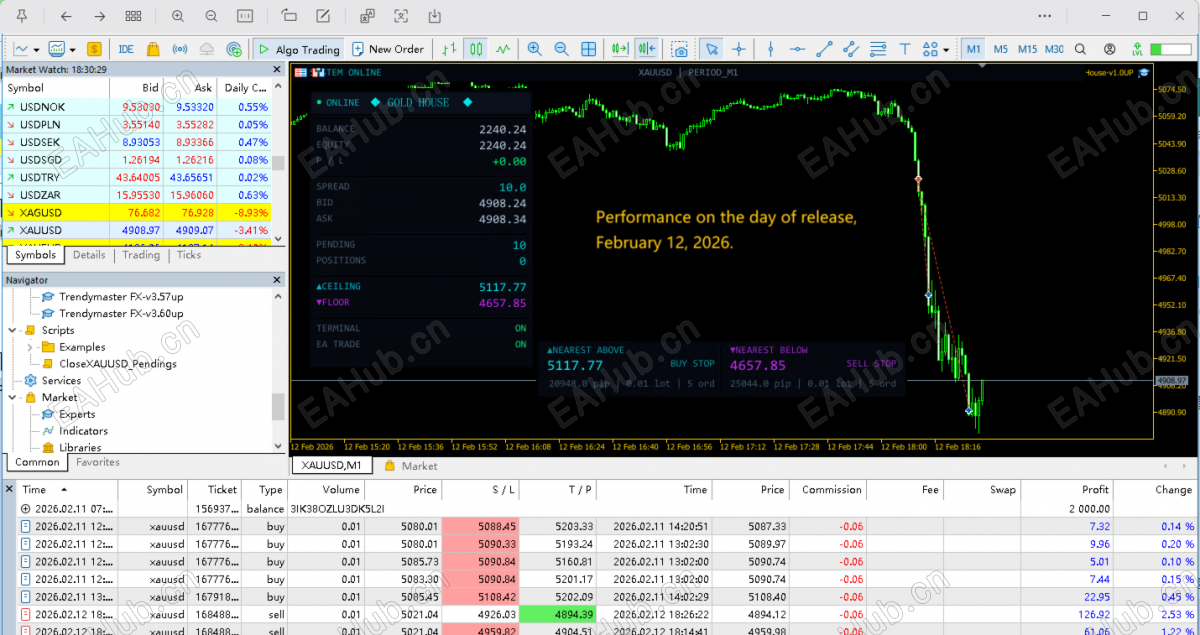The image size is (1200, 635).
Task: Select the cursor arrow tool
Action: 711,49
